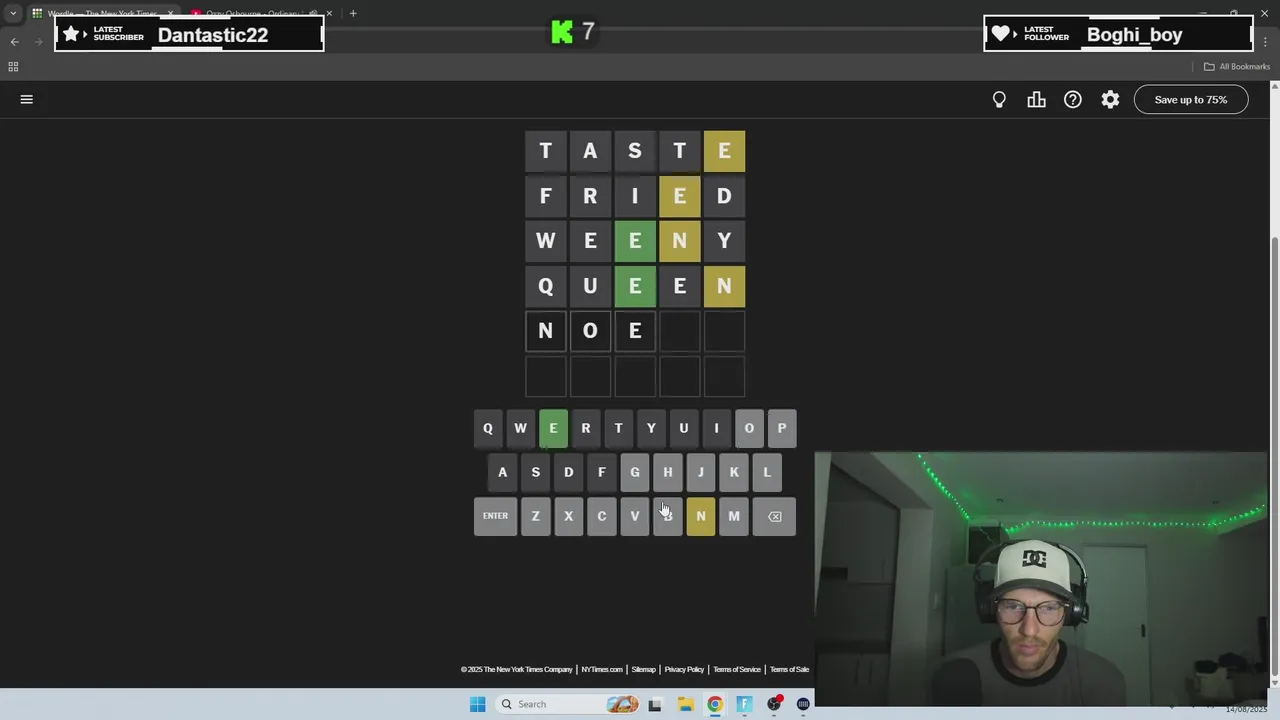Click the T key on the Wordle keyboard
Viewport: 1280px width, 720px height.
coord(618,428)
